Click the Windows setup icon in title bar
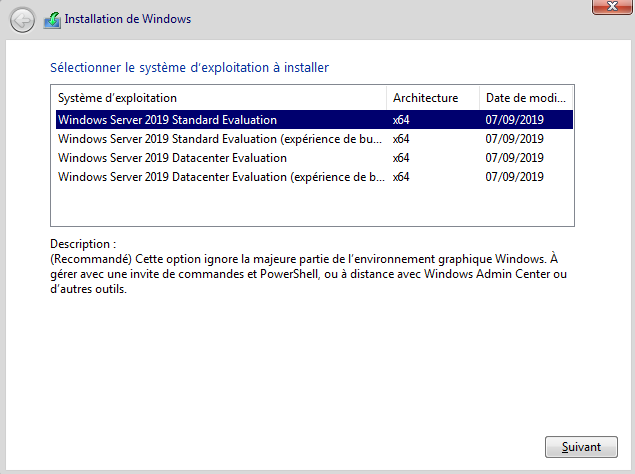 pos(51,18)
